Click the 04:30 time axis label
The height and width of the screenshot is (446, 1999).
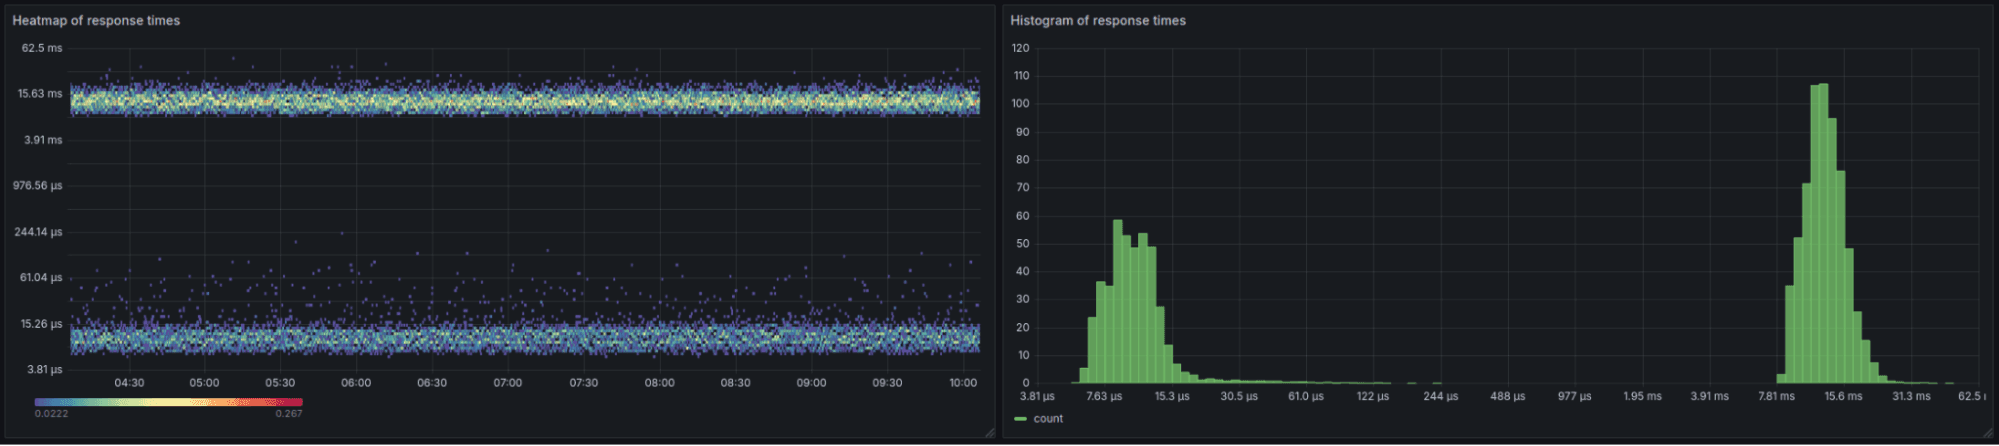(x=129, y=383)
